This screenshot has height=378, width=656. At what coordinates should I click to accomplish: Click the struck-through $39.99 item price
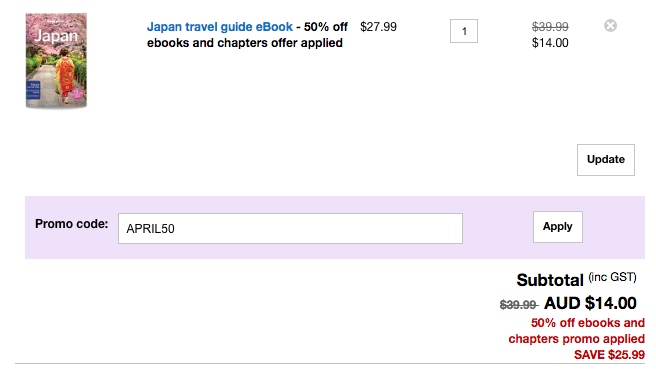550,27
